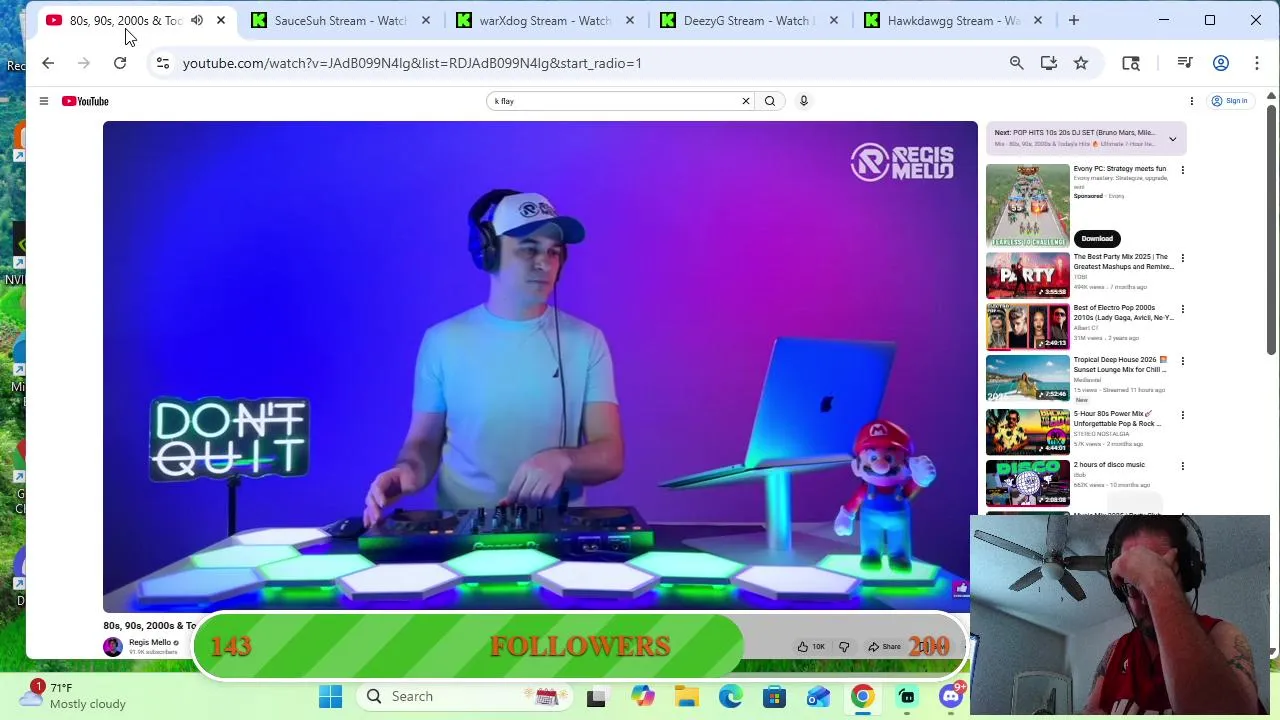The height and width of the screenshot is (720, 1280).
Task: Click Download on the Evony ad
Action: click(x=1097, y=238)
